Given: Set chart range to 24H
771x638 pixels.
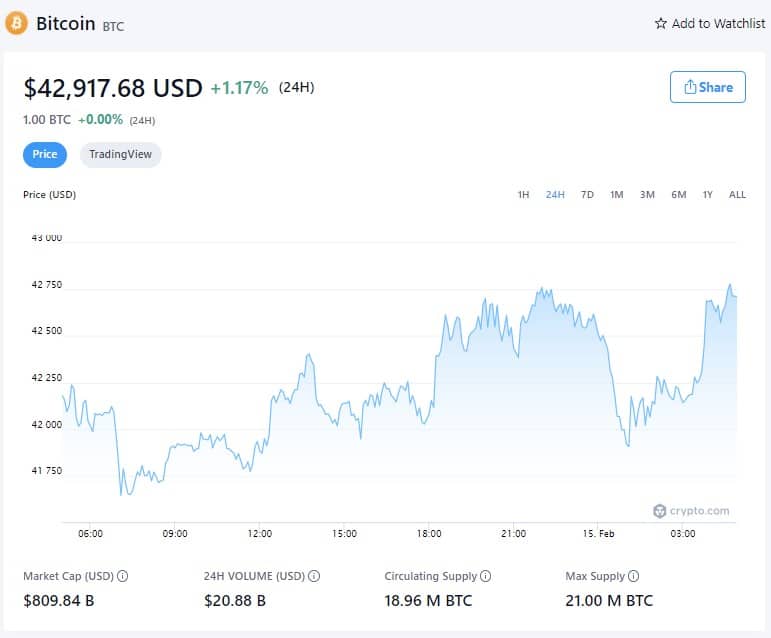Looking at the screenshot, I should tap(555, 194).
